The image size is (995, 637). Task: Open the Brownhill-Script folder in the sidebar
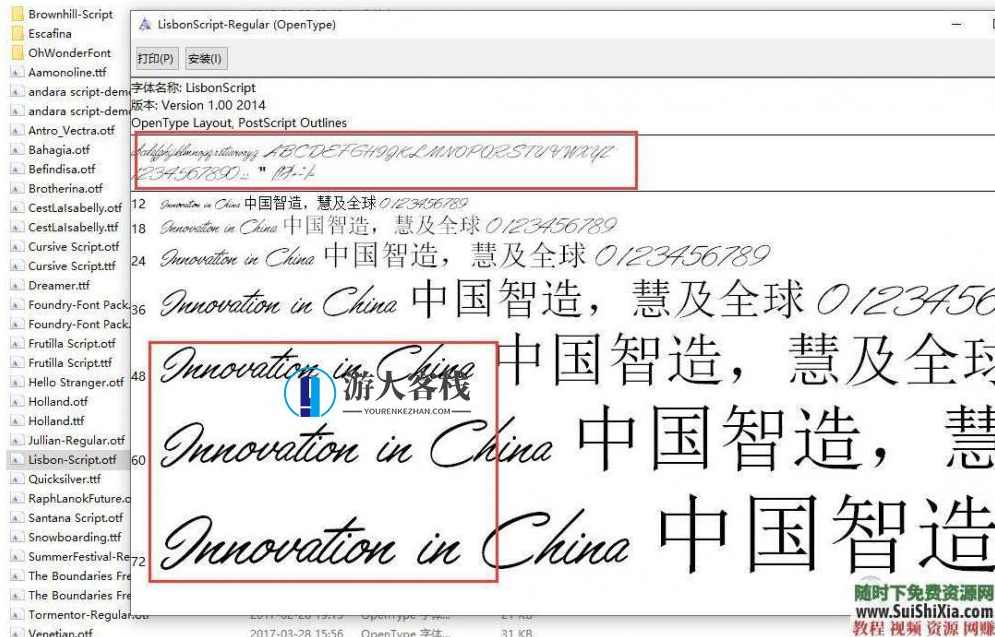pyautogui.click(x=65, y=13)
